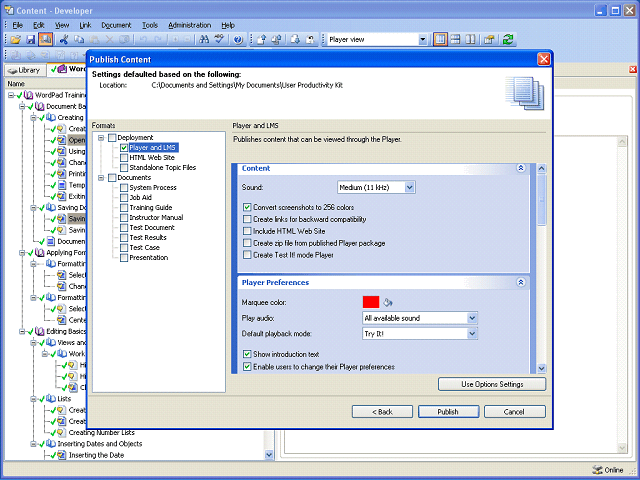
Task: Open the Default playback mode dropdown
Action: pyautogui.click(x=472, y=334)
